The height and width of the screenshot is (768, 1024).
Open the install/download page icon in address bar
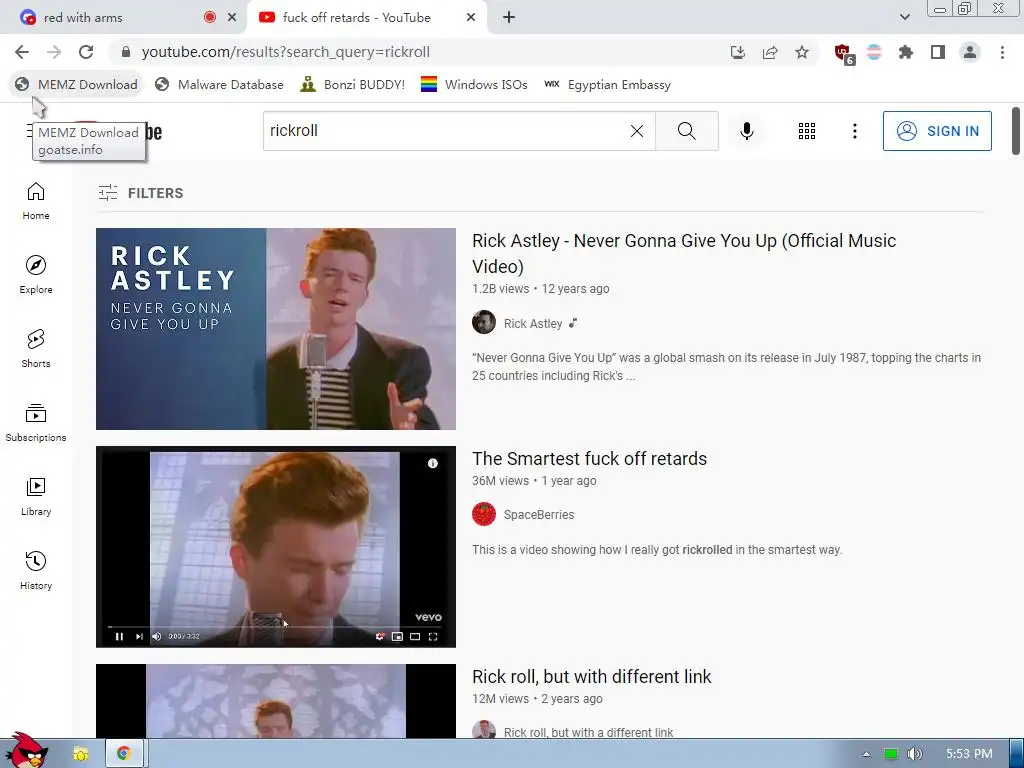click(x=738, y=52)
